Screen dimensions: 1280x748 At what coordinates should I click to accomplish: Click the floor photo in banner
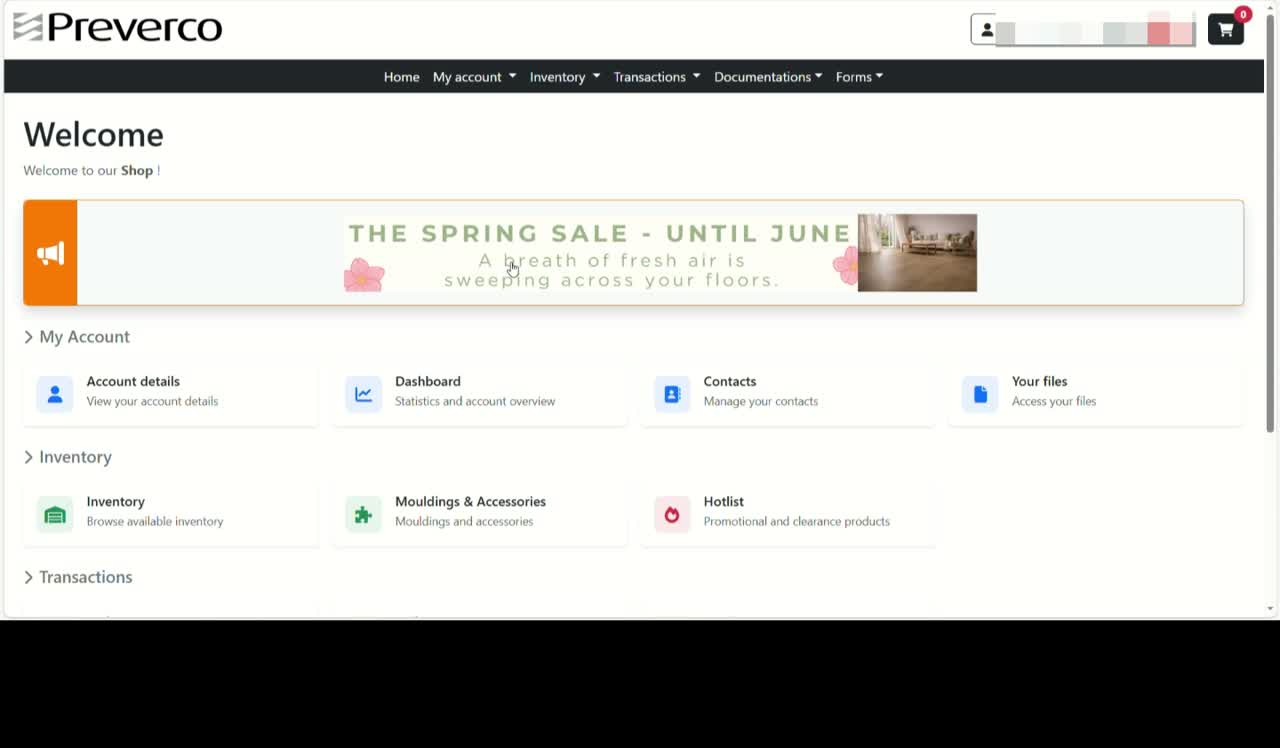(x=917, y=253)
